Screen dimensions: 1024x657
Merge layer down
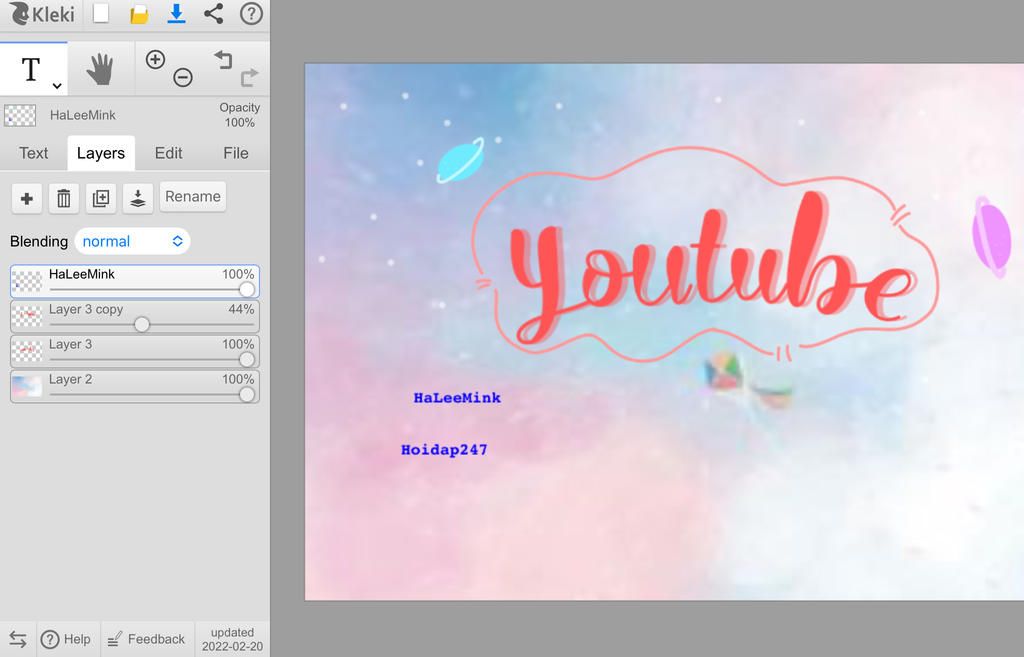click(138, 198)
